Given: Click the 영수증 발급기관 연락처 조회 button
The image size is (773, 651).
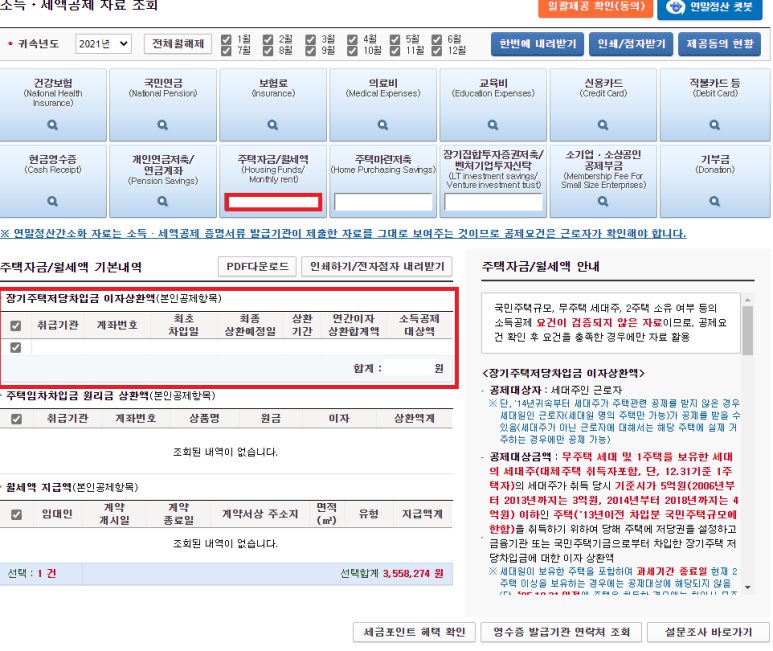Looking at the screenshot, I should [561, 632].
